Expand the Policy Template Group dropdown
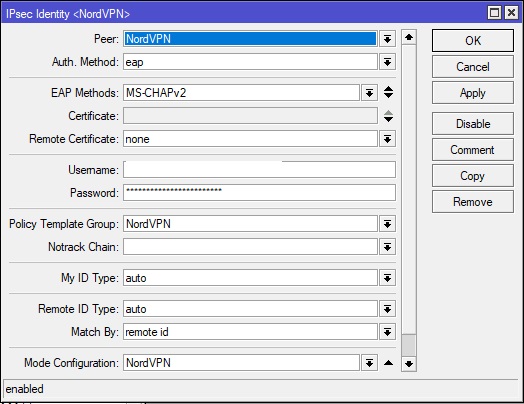This screenshot has height=404, width=524. pos(387,224)
